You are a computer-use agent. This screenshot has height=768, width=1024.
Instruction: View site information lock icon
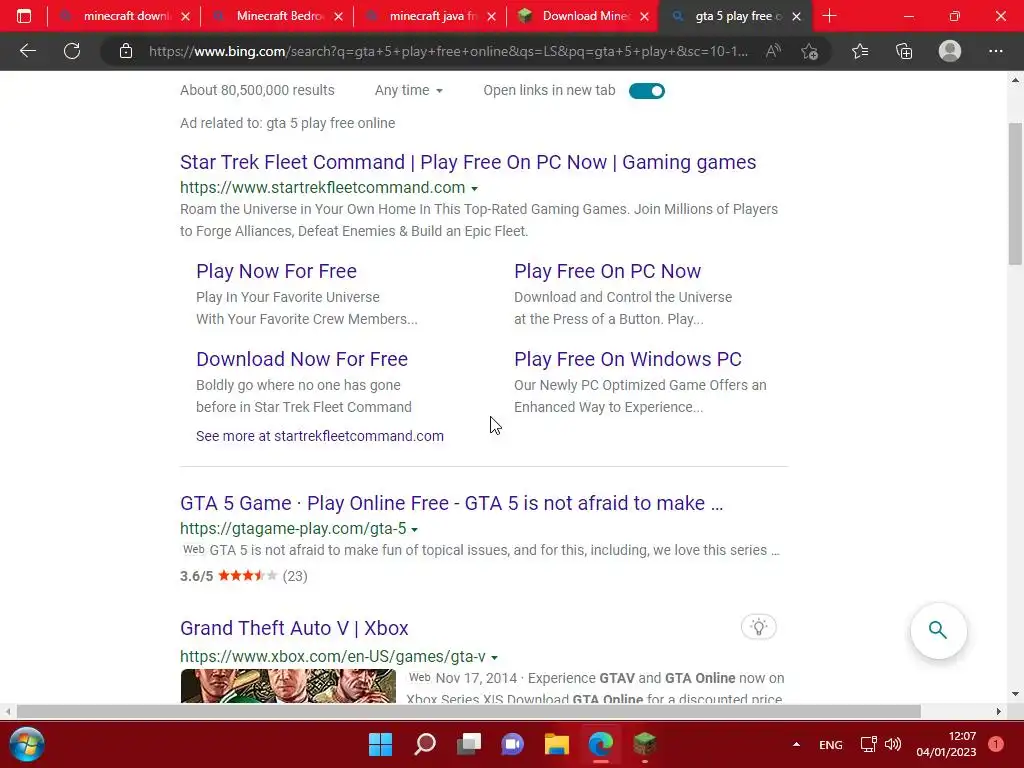pyautogui.click(x=126, y=51)
